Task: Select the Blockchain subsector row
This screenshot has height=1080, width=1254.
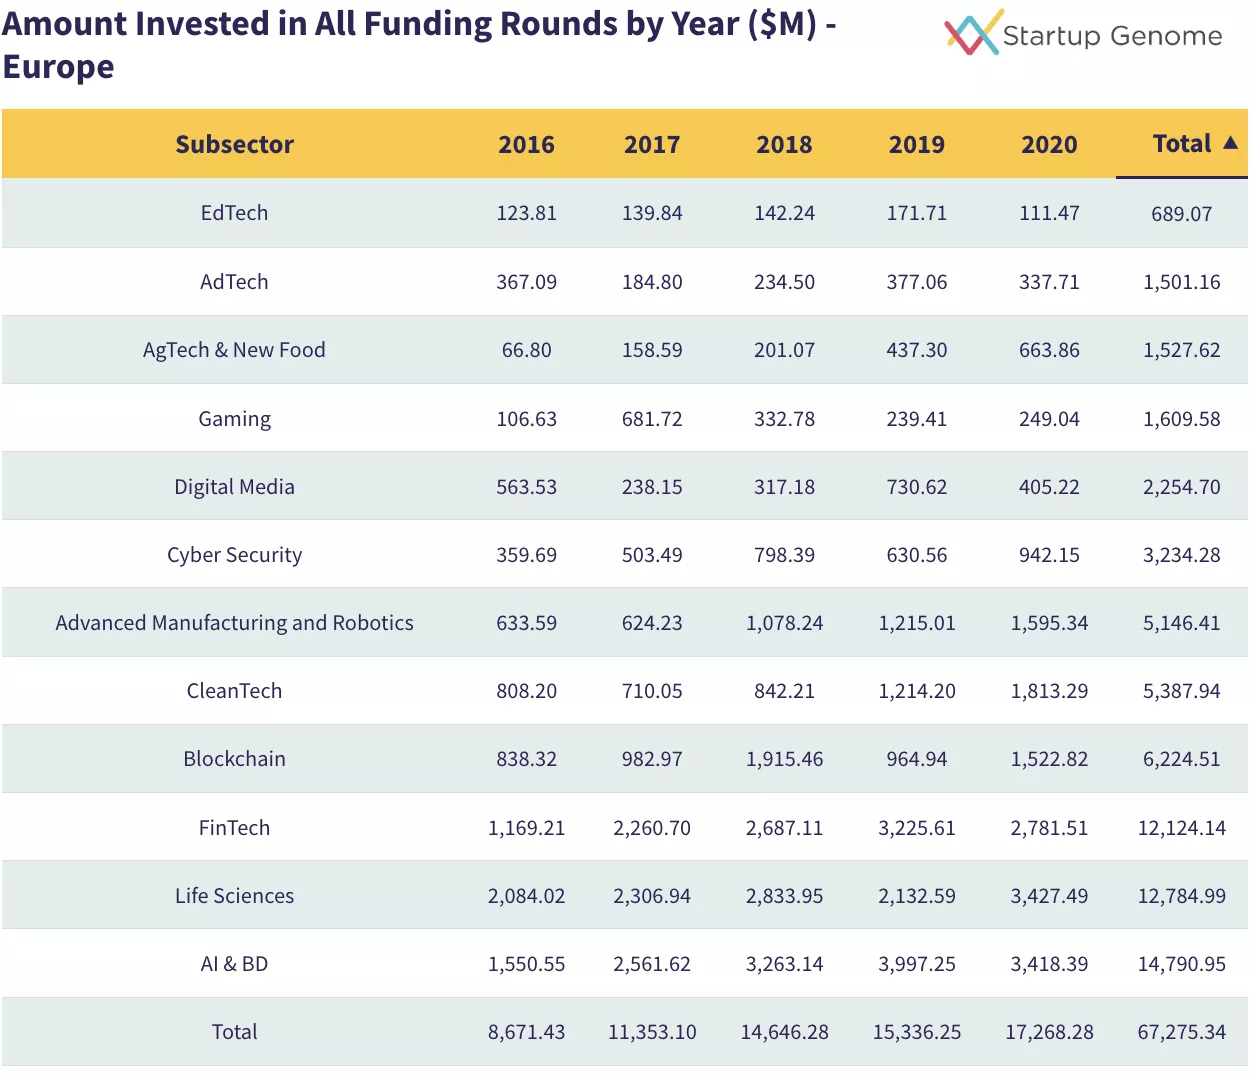Action: click(234, 759)
